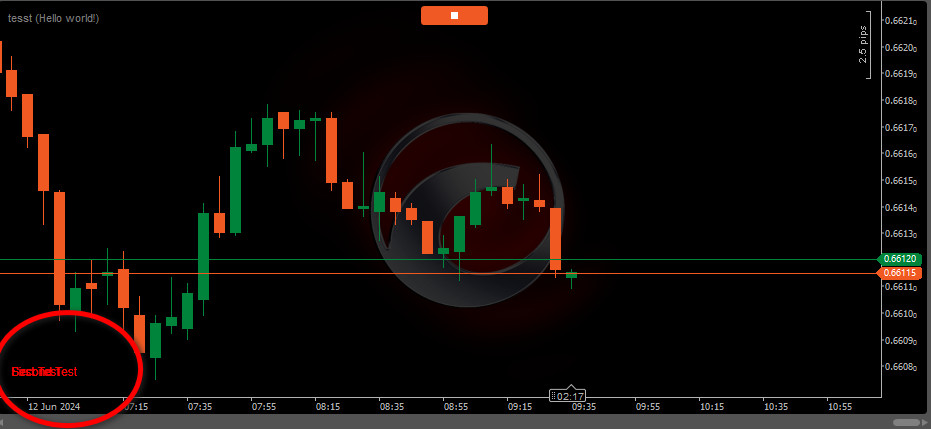The width and height of the screenshot is (931, 429).
Task: Click the 10:55 time axis label
Action: coord(840,406)
